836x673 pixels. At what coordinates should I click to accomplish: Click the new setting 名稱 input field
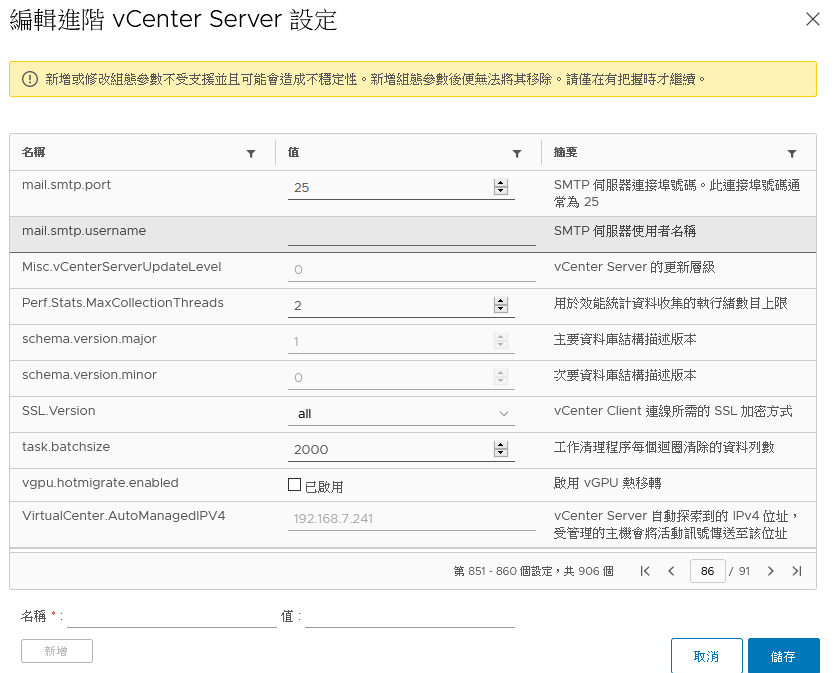(x=172, y=617)
